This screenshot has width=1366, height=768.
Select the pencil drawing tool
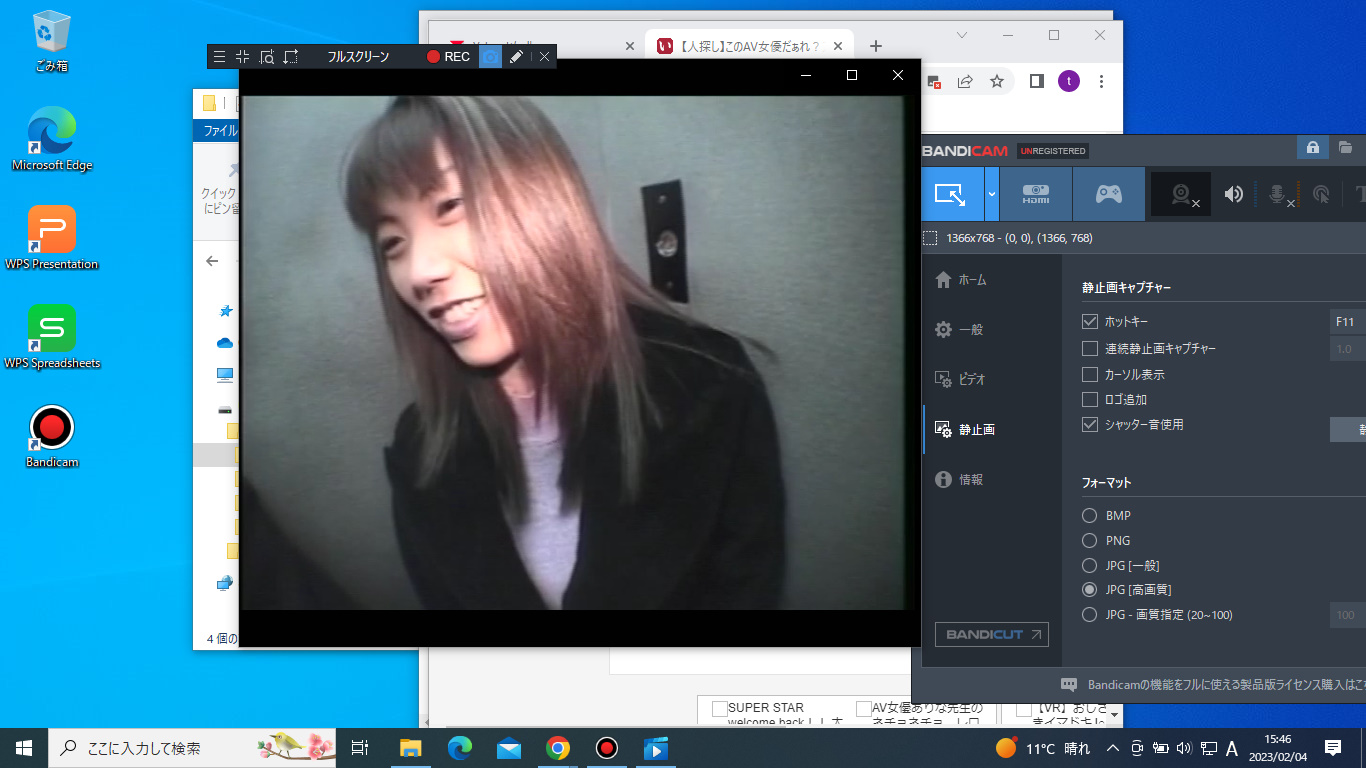[516, 57]
